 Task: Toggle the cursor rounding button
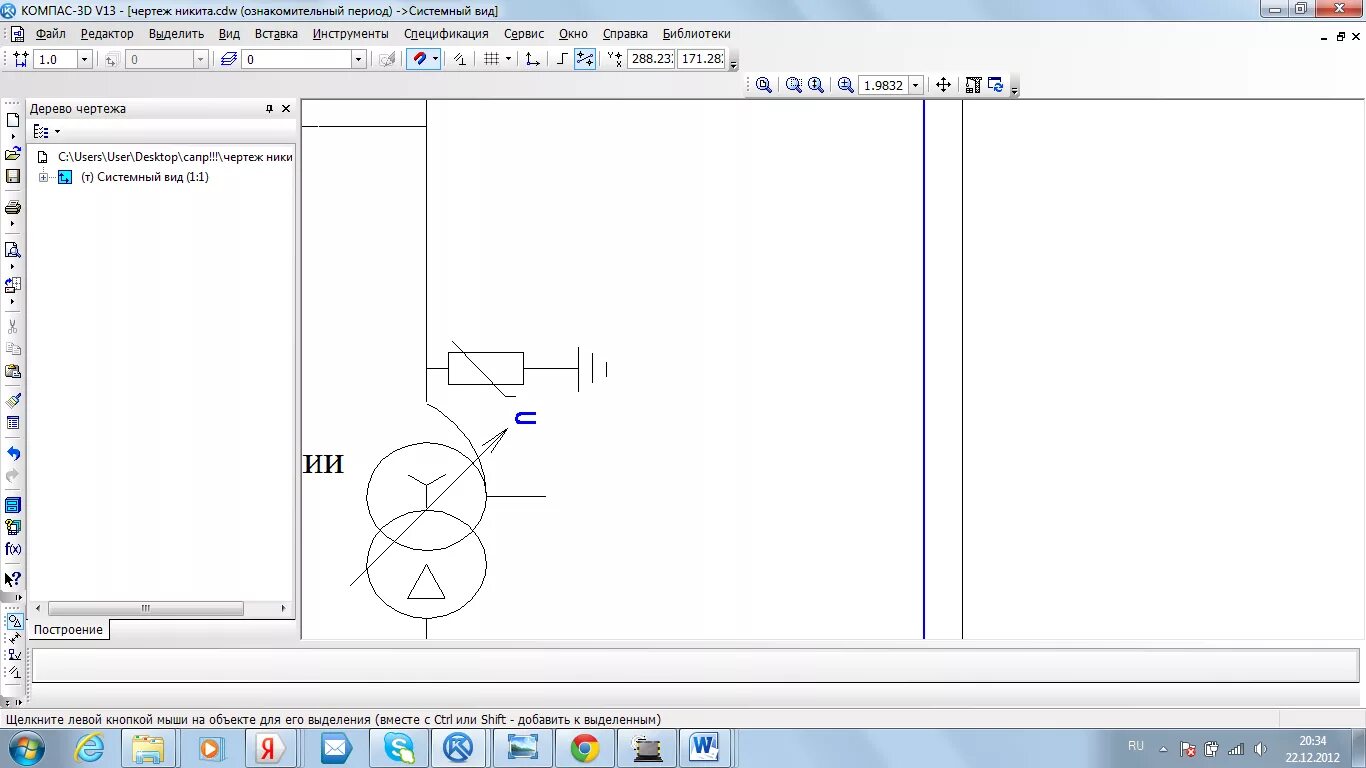pyautogui.click(x=585, y=59)
